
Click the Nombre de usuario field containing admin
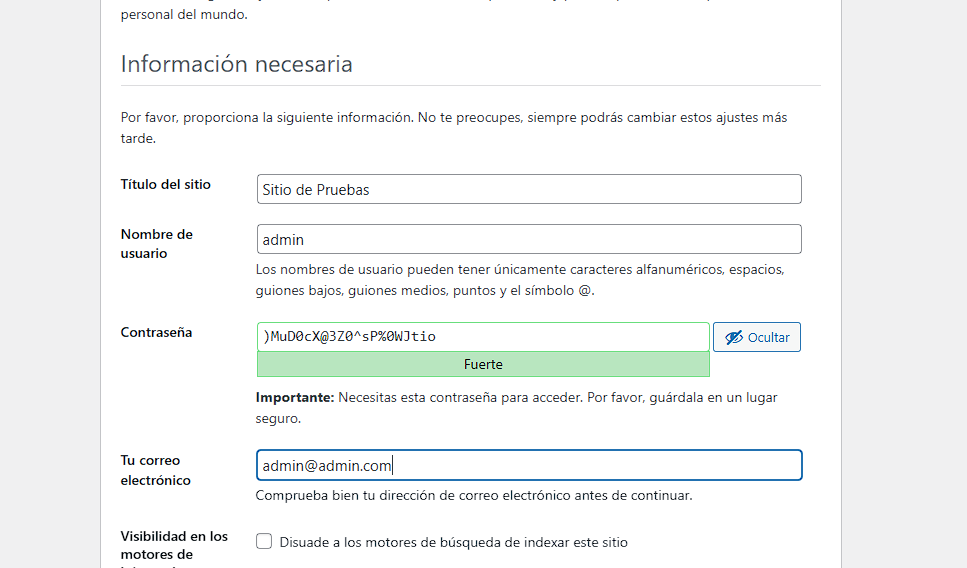pos(529,239)
